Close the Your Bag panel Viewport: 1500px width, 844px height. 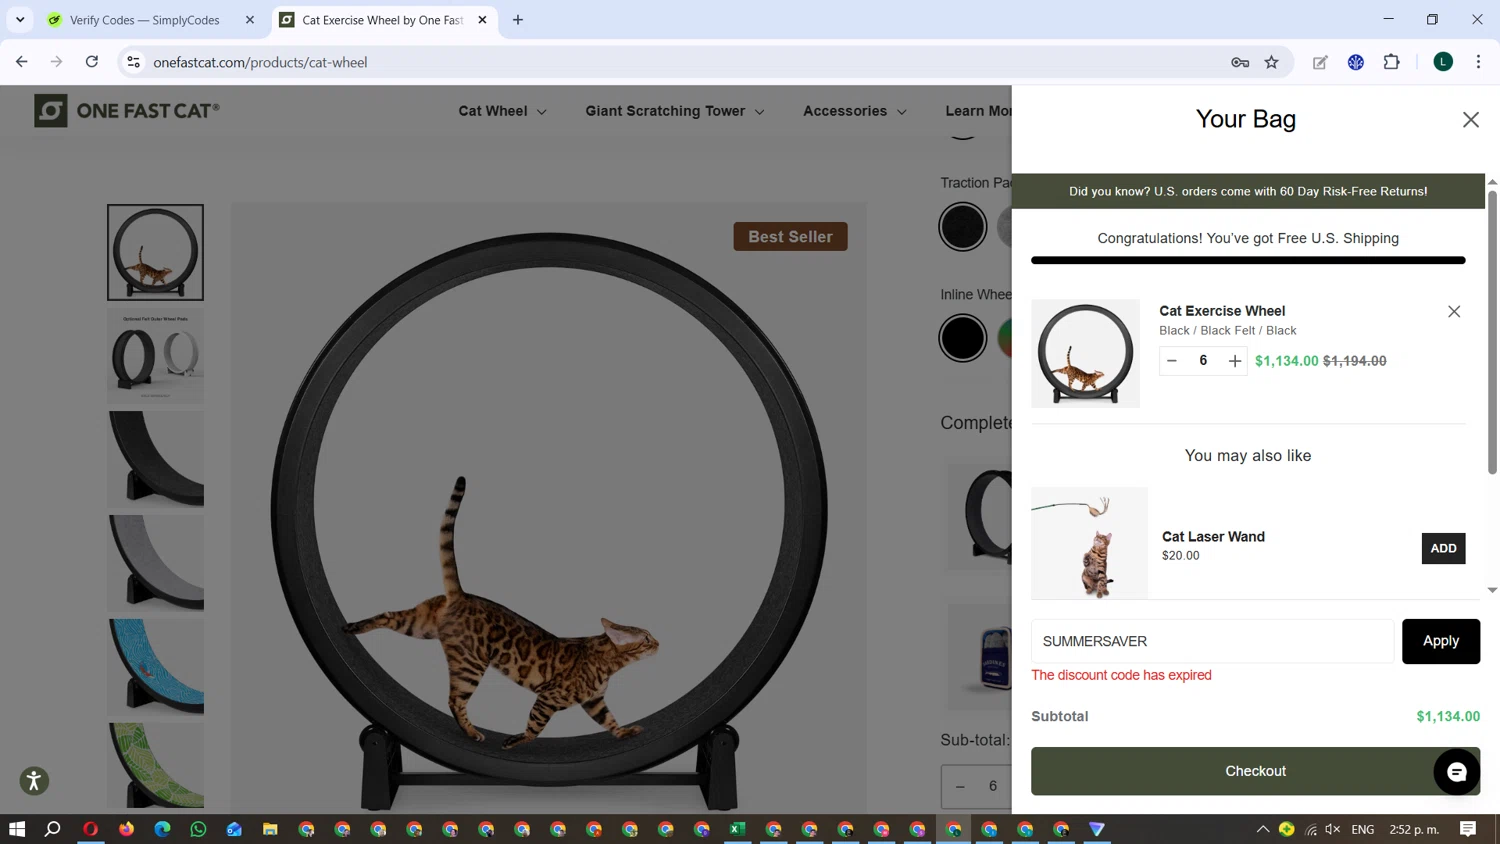click(x=1470, y=120)
